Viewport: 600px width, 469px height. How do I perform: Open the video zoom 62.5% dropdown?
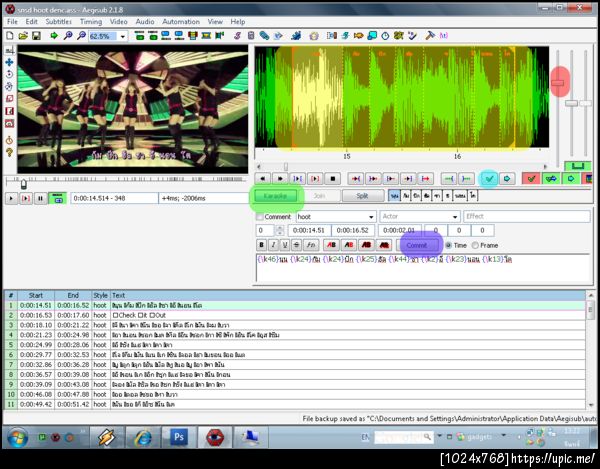[122, 36]
